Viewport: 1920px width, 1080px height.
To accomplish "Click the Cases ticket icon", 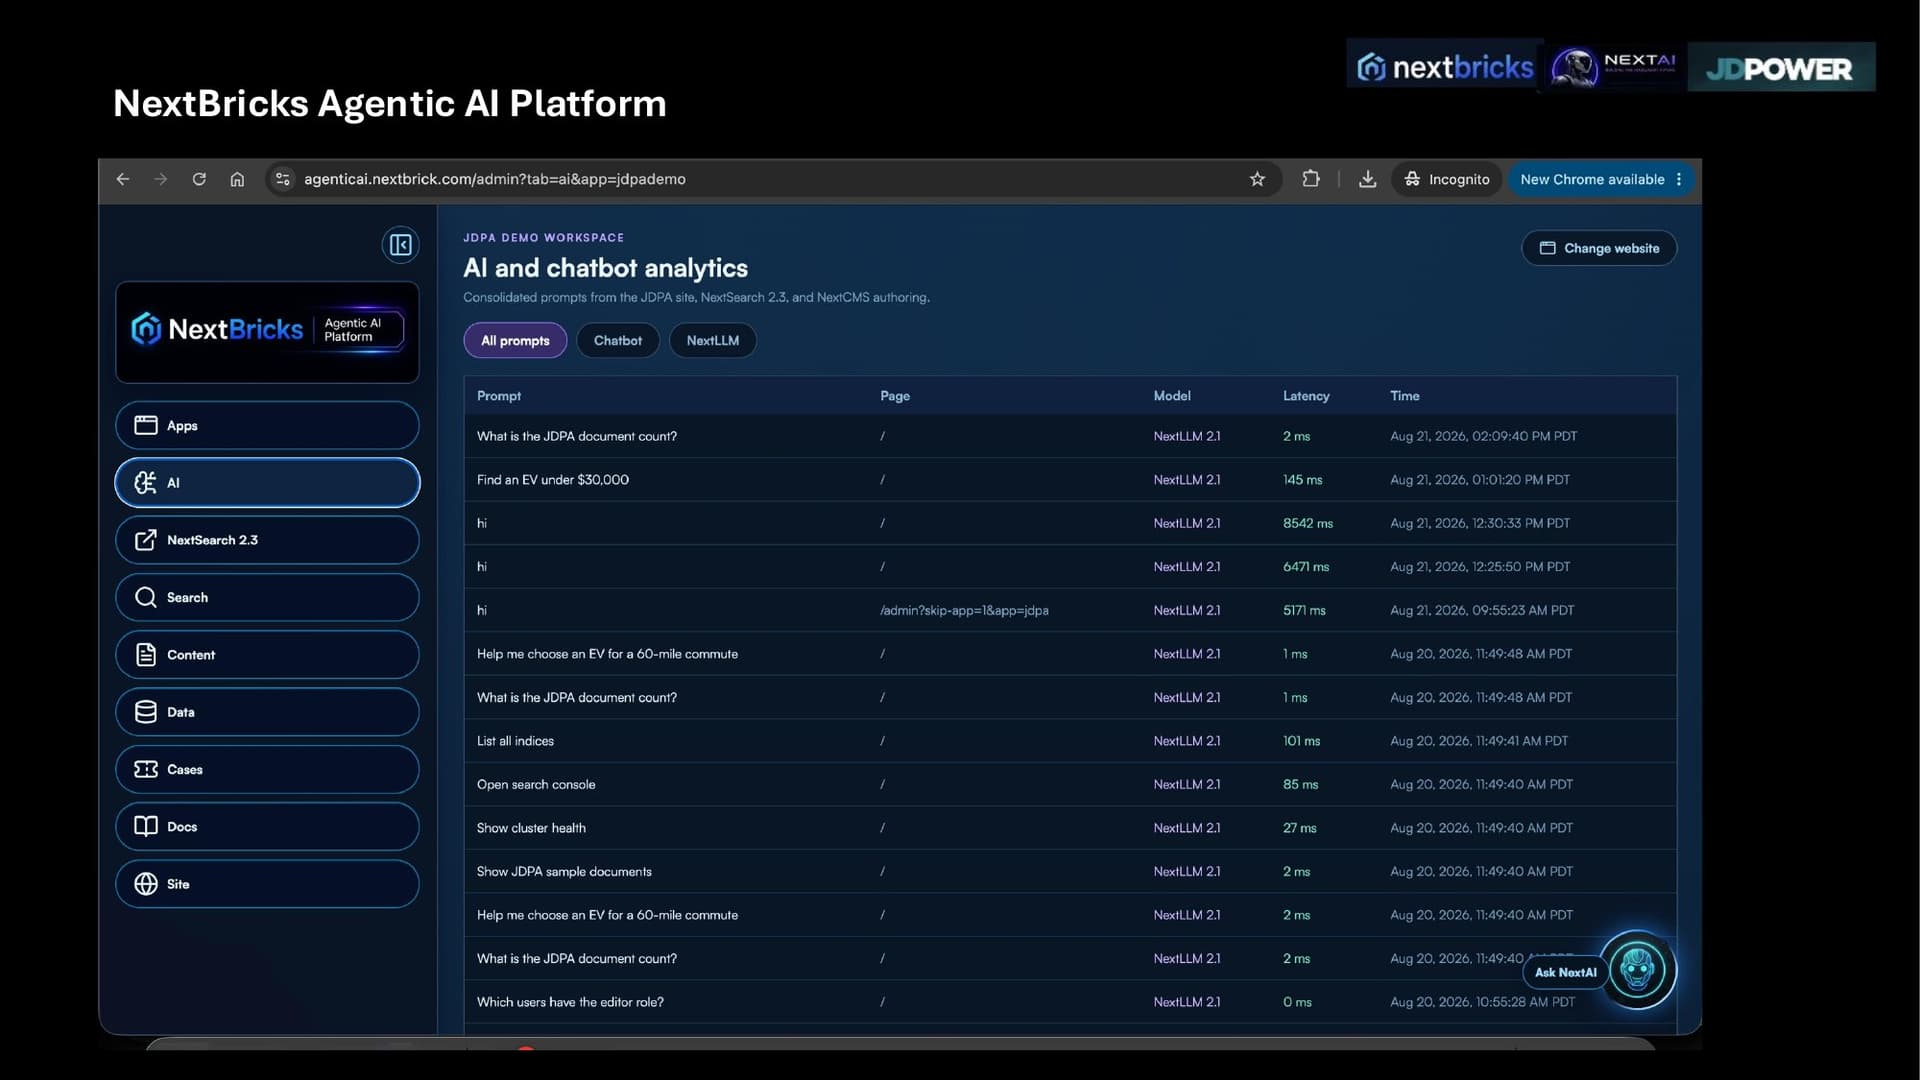I will pyautogui.click(x=146, y=769).
